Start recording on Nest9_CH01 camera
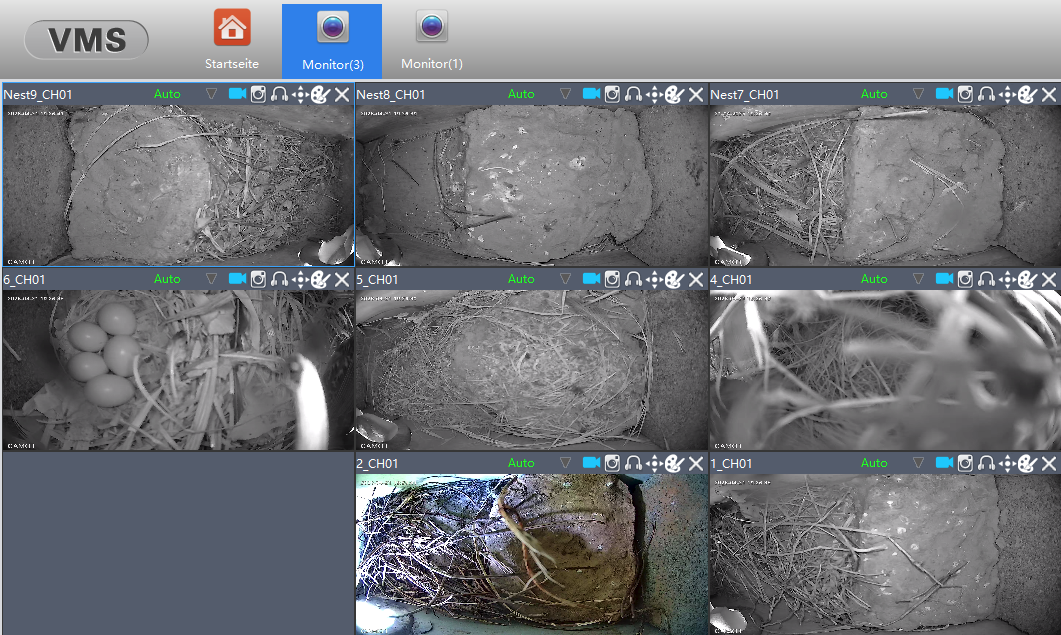This screenshot has width=1061, height=635. coord(237,94)
